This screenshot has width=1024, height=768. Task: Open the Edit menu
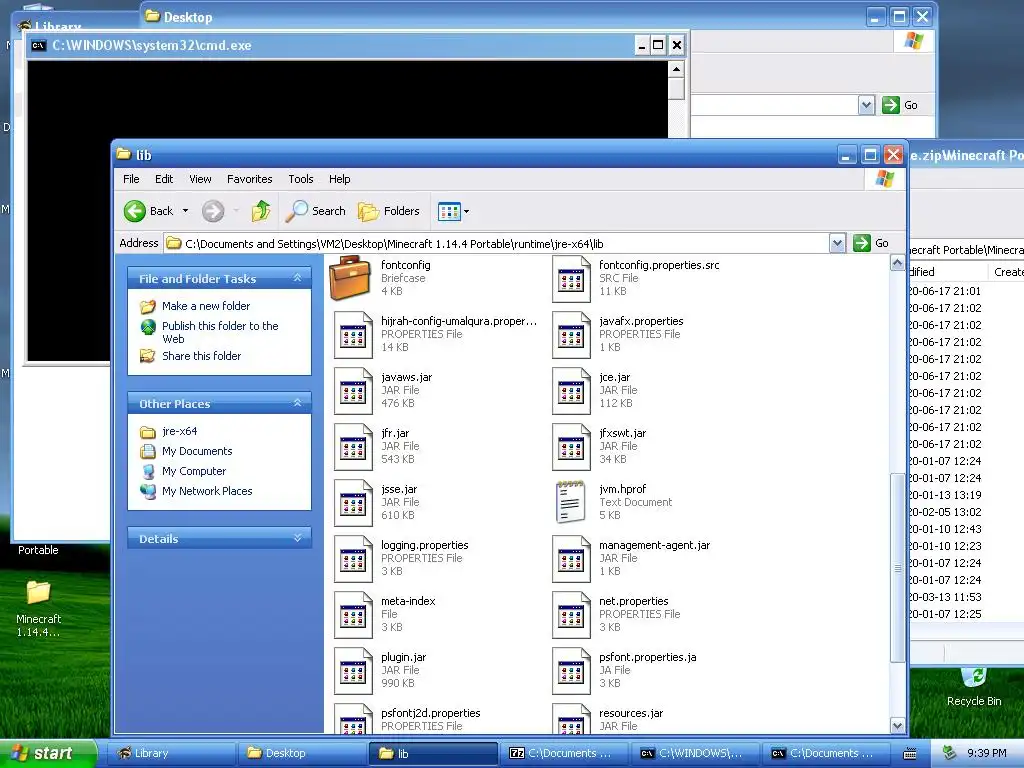pos(164,179)
